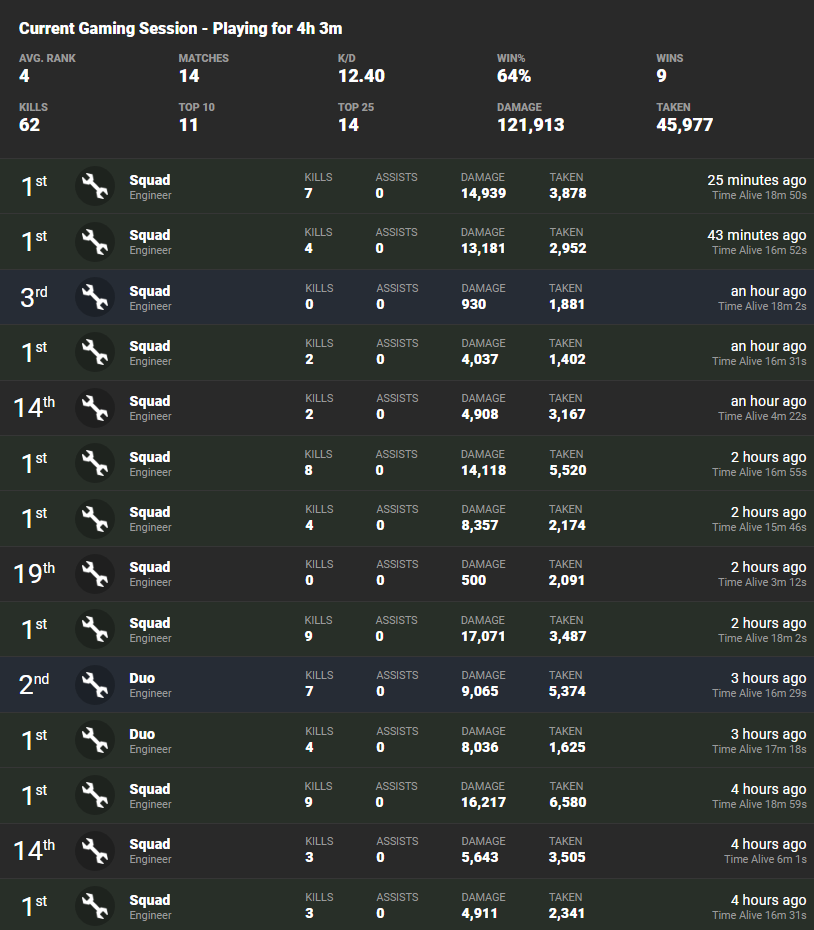Select the Squad label on the 13,181 damage match
814x930 pixels.
click(150, 236)
